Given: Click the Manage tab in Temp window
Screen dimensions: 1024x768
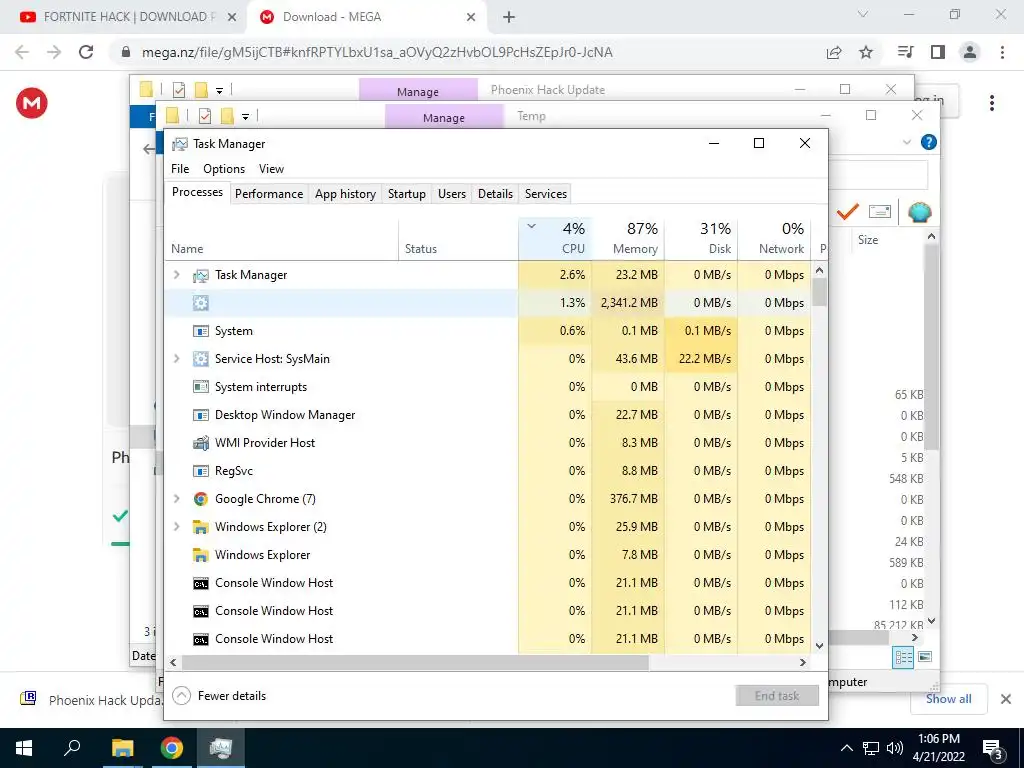Looking at the screenshot, I should (x=444, y=118).
